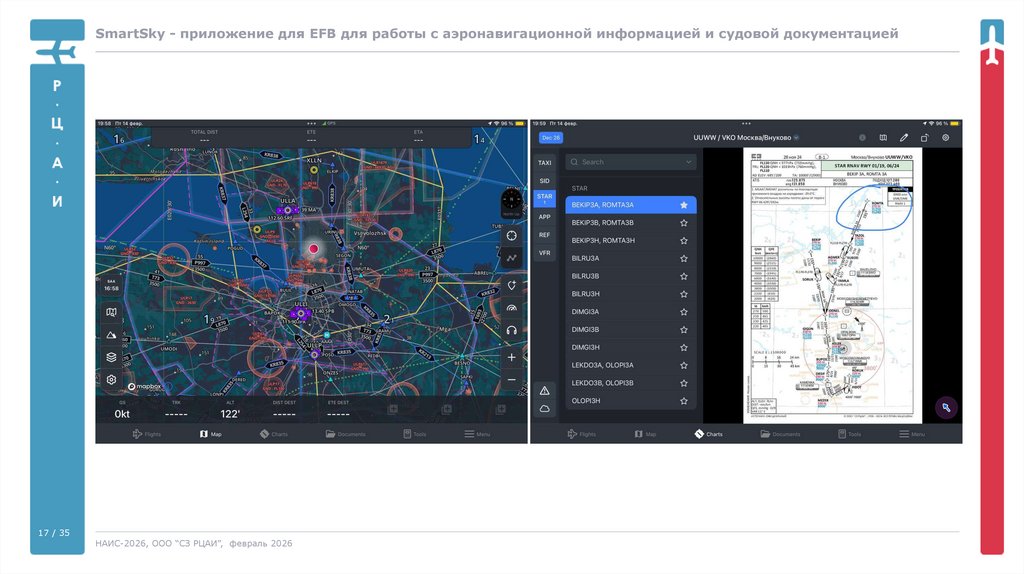Select the pencil annotation tool
The height and width of the screenshot is (574, 1024).
pyautogui.click(x=904, y=137)
